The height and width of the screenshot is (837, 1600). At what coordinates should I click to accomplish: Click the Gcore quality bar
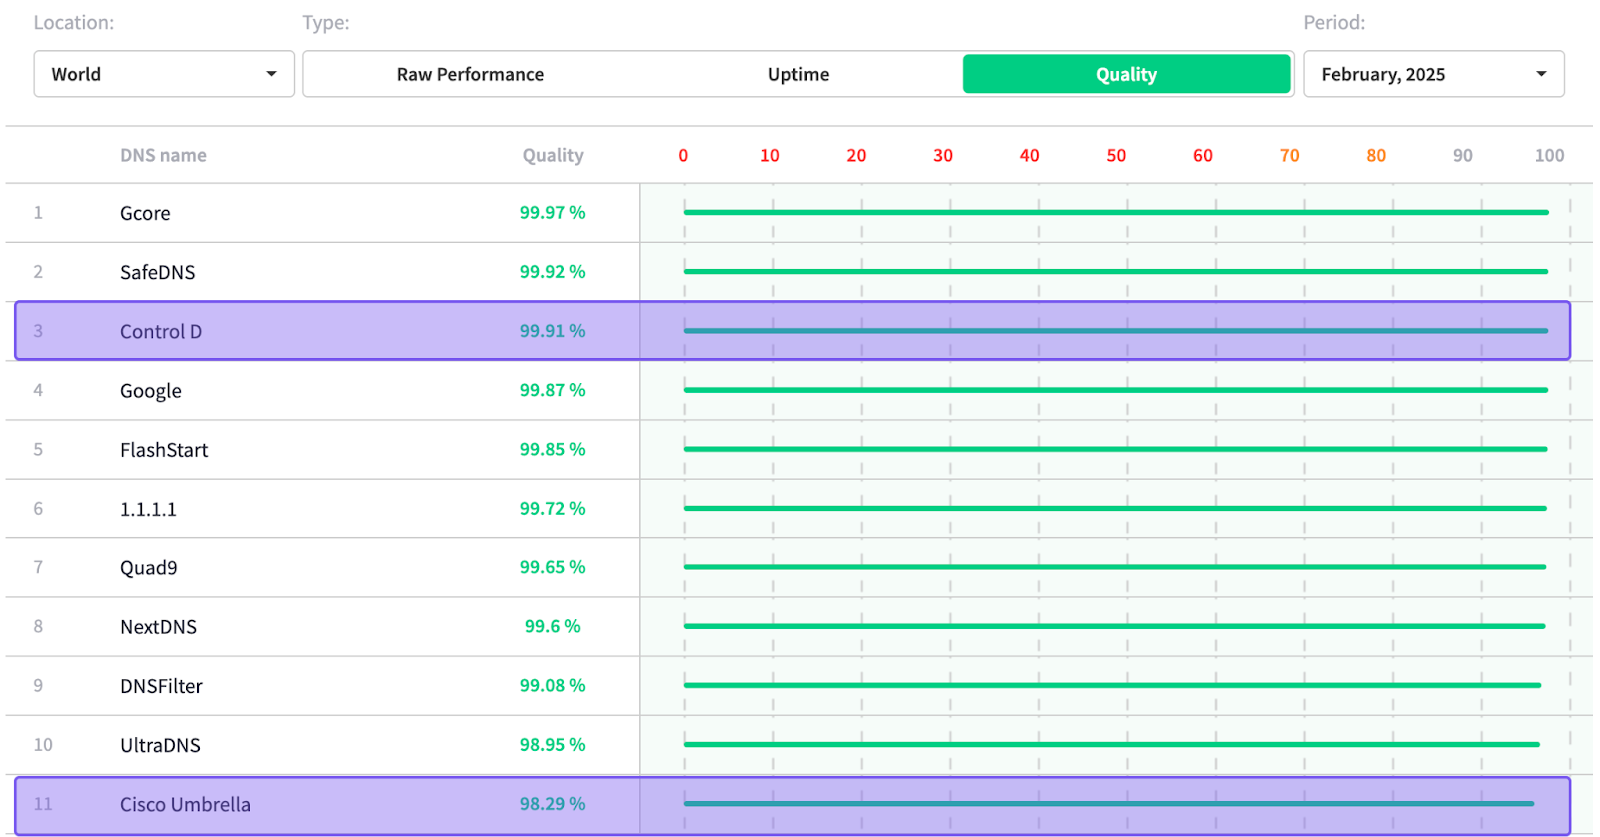click(1116, 212)
